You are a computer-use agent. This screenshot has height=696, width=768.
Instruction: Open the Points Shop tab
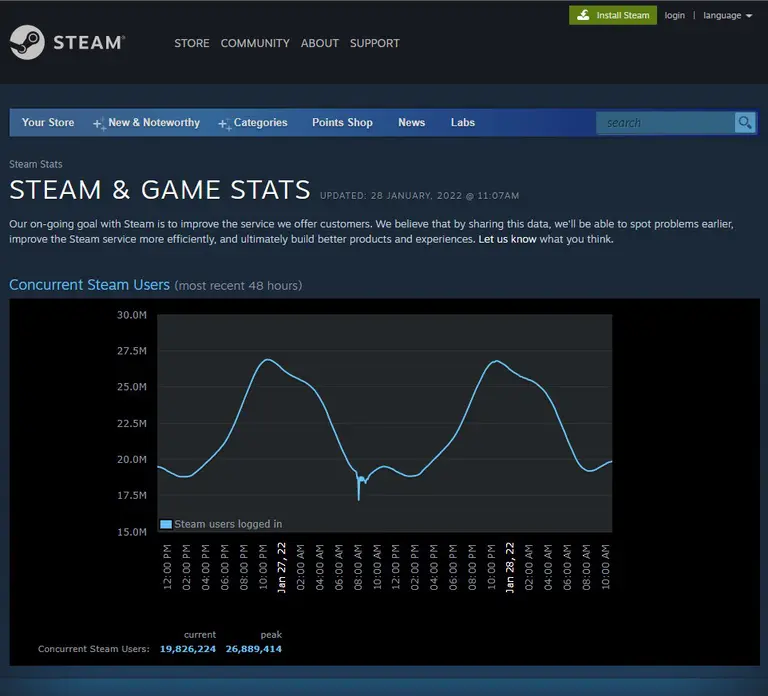pyautogui.click(x=342, y=122)
